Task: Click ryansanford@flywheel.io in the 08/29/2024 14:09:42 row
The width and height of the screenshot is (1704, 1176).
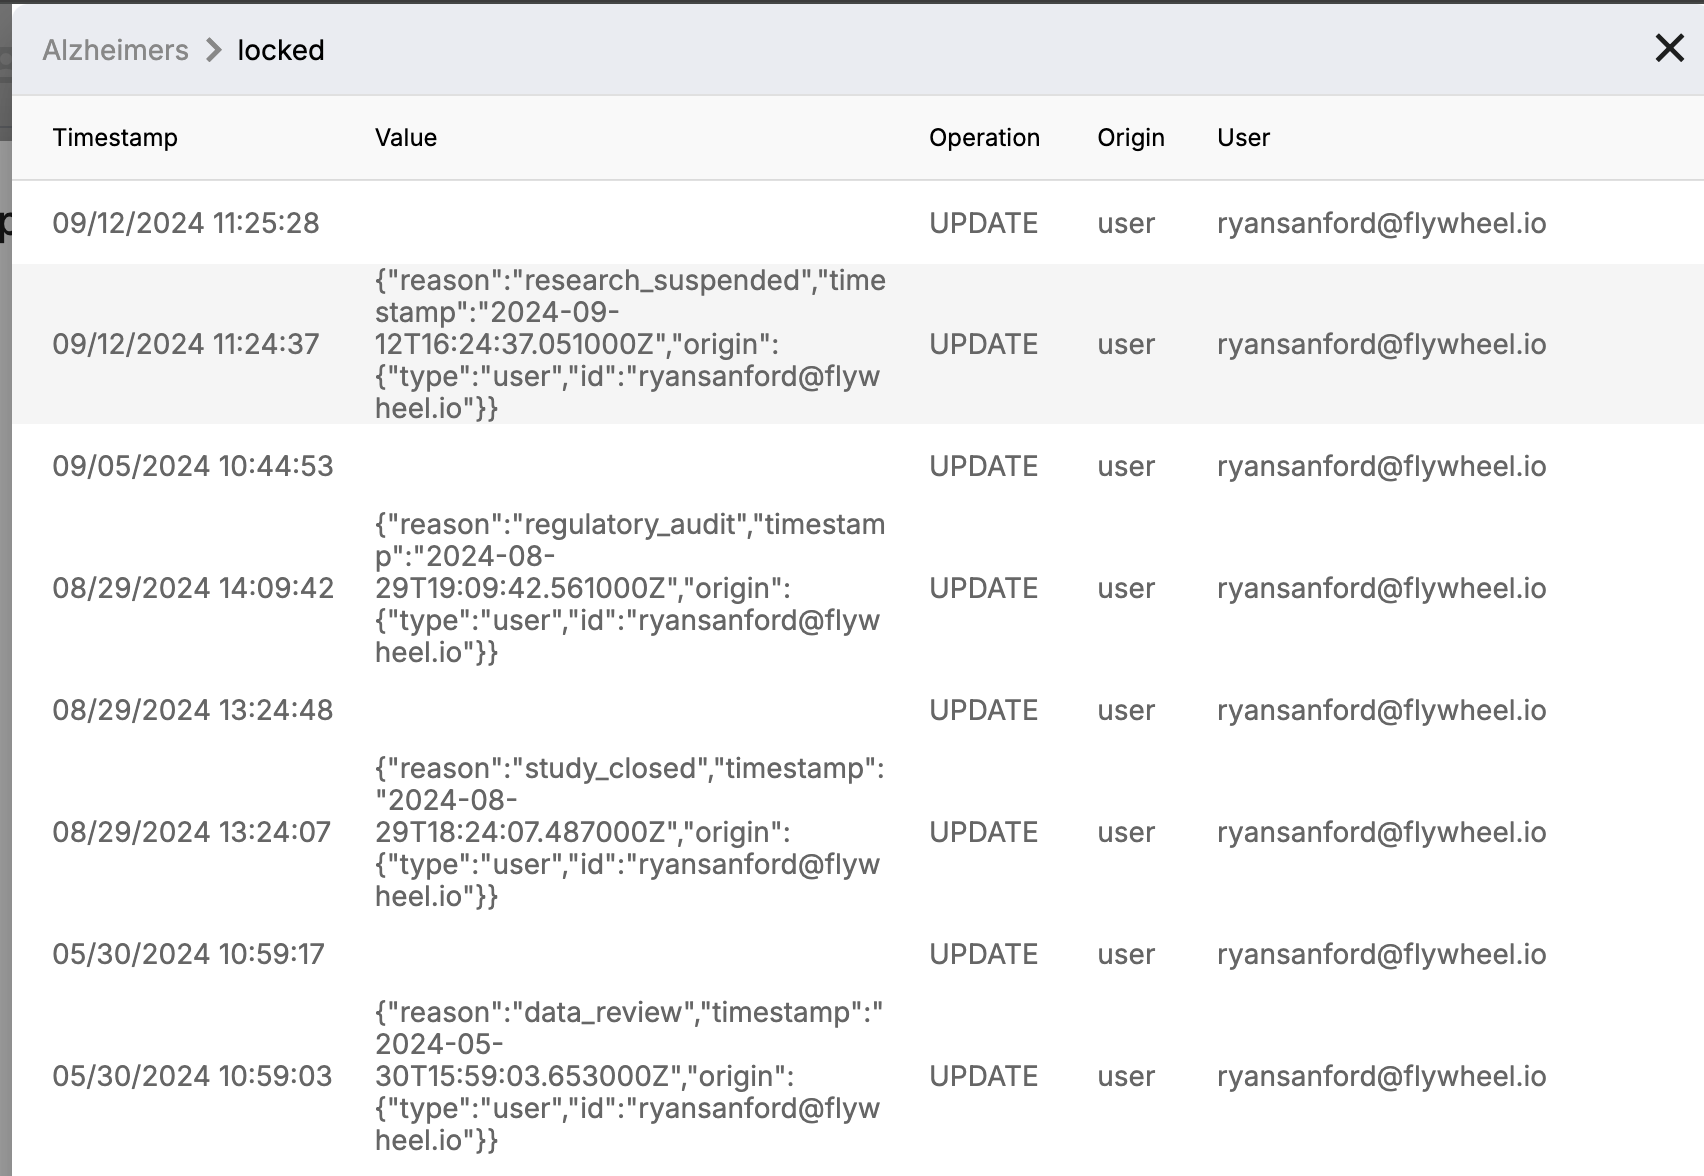Action: 1382,588
